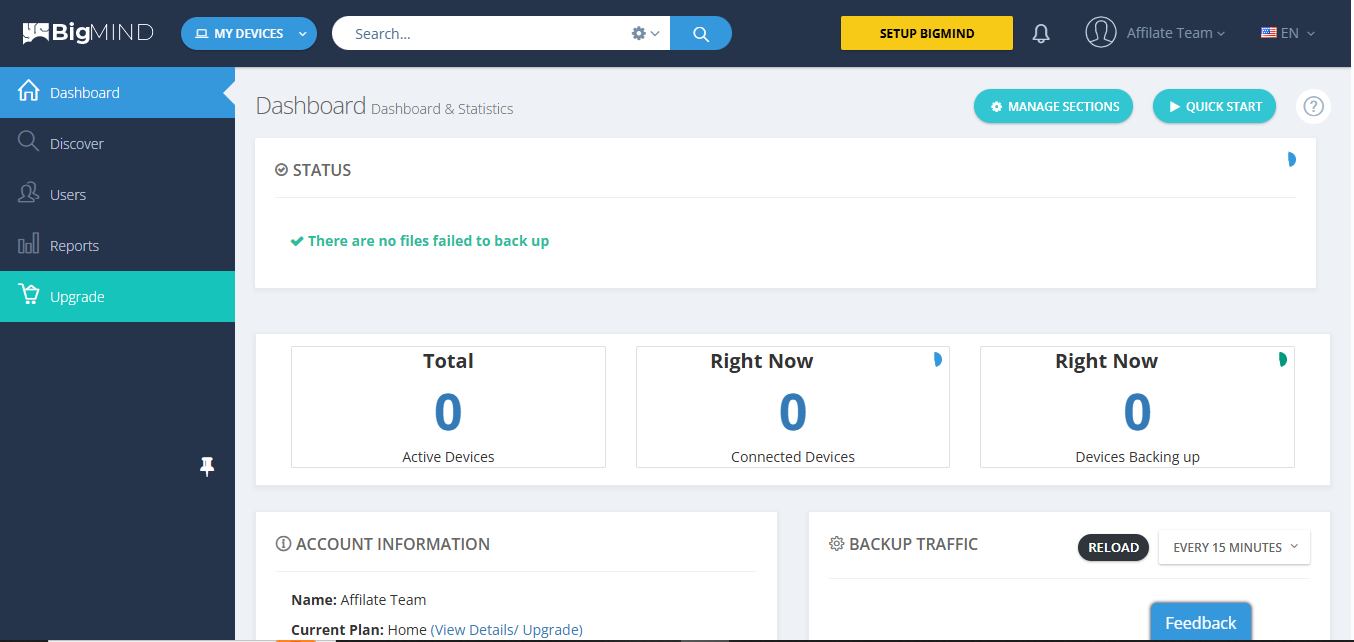Click the QUICK START button
The height and width of the screenshot is (642, 1354).
[1214, 106]
